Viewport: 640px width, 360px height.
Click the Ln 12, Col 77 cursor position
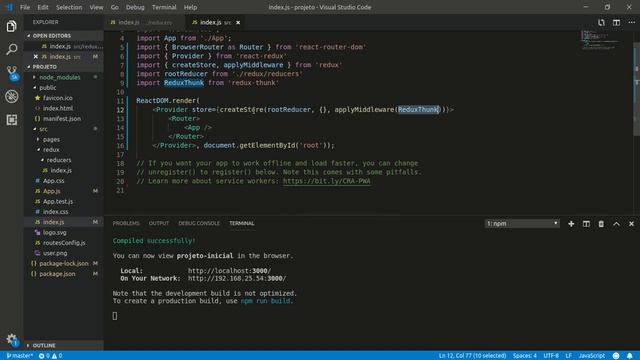tap(472, 356)
